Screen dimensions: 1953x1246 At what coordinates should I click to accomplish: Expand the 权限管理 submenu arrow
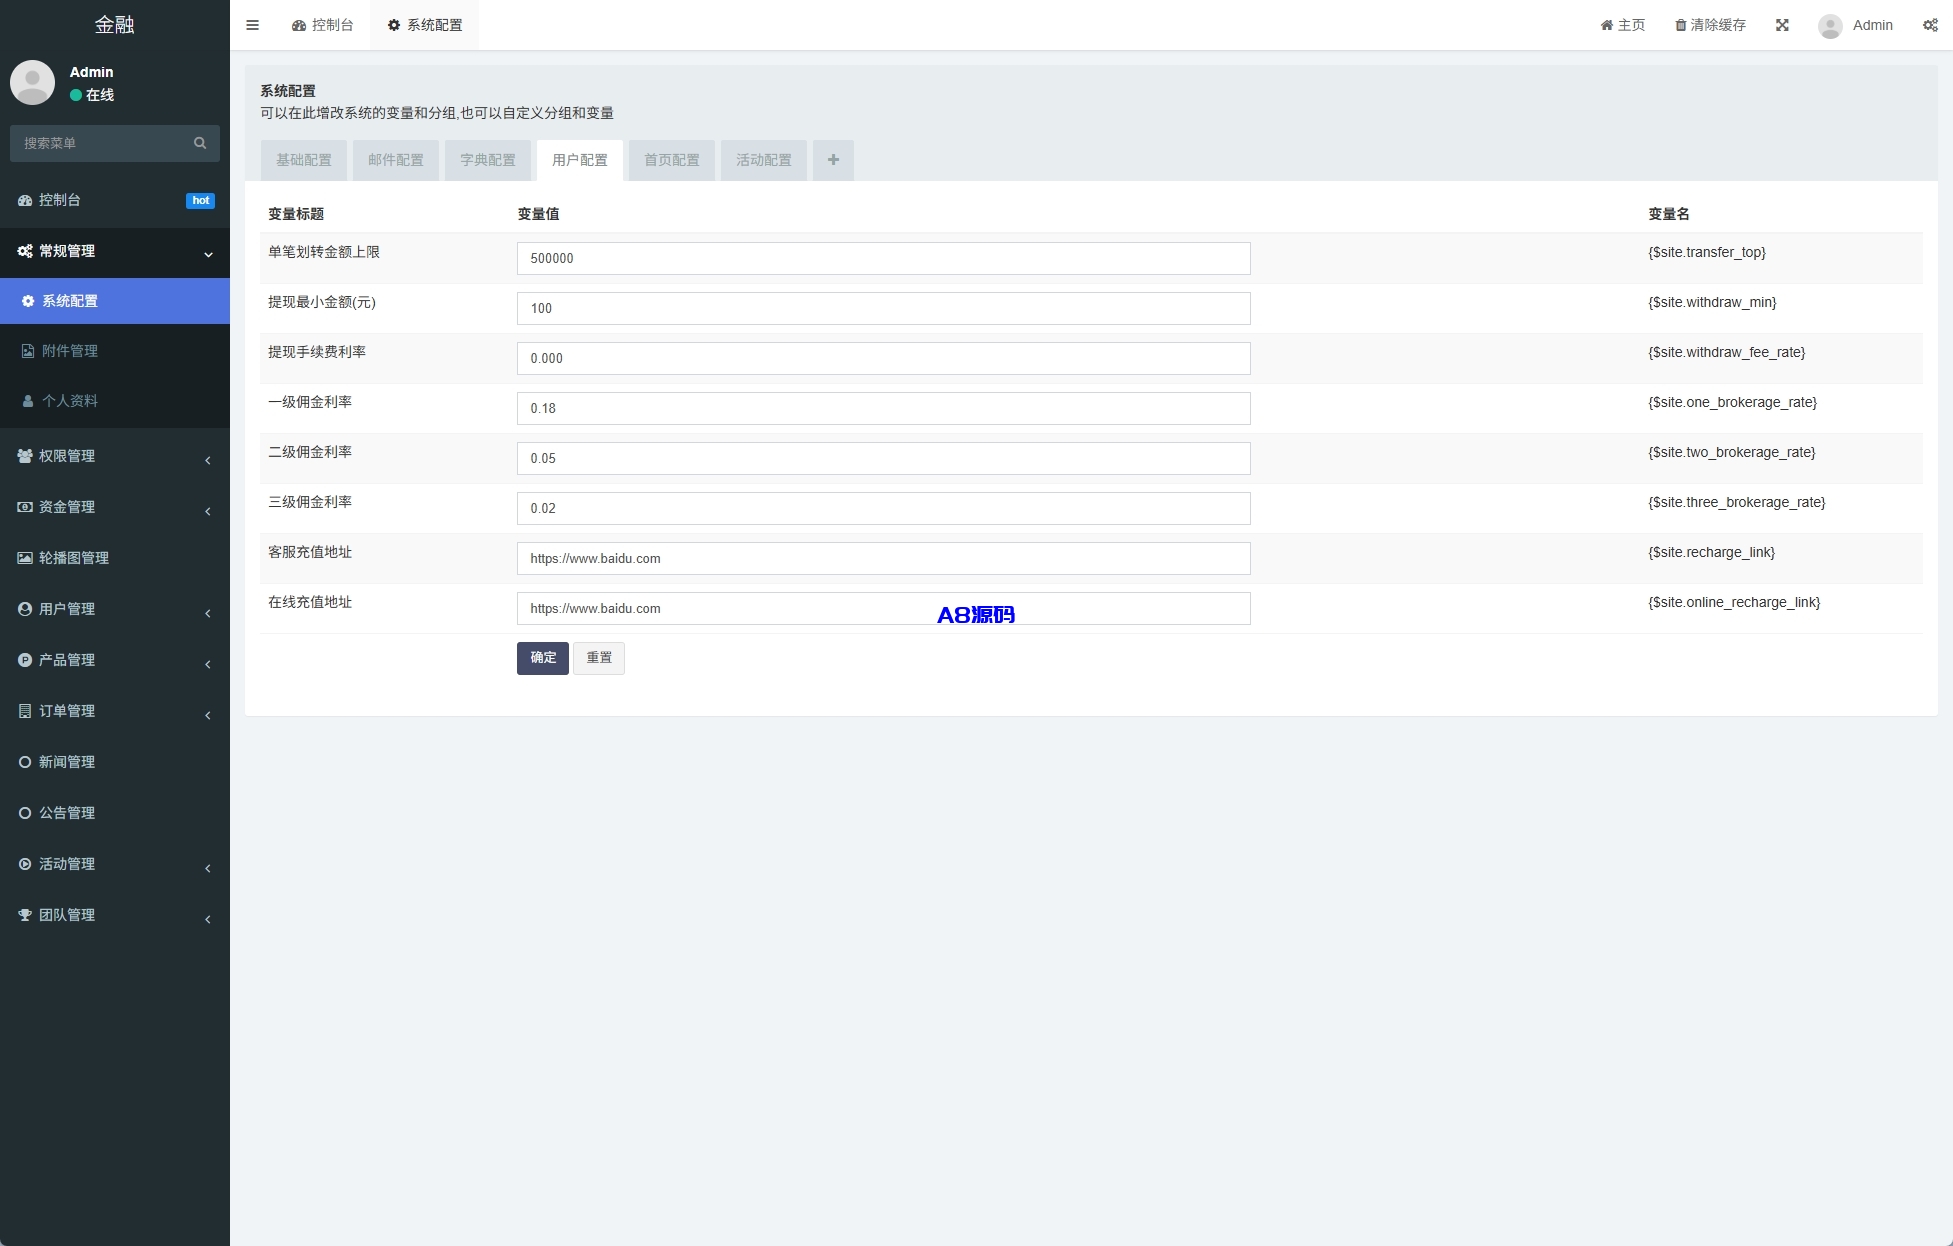click(208, 460)
